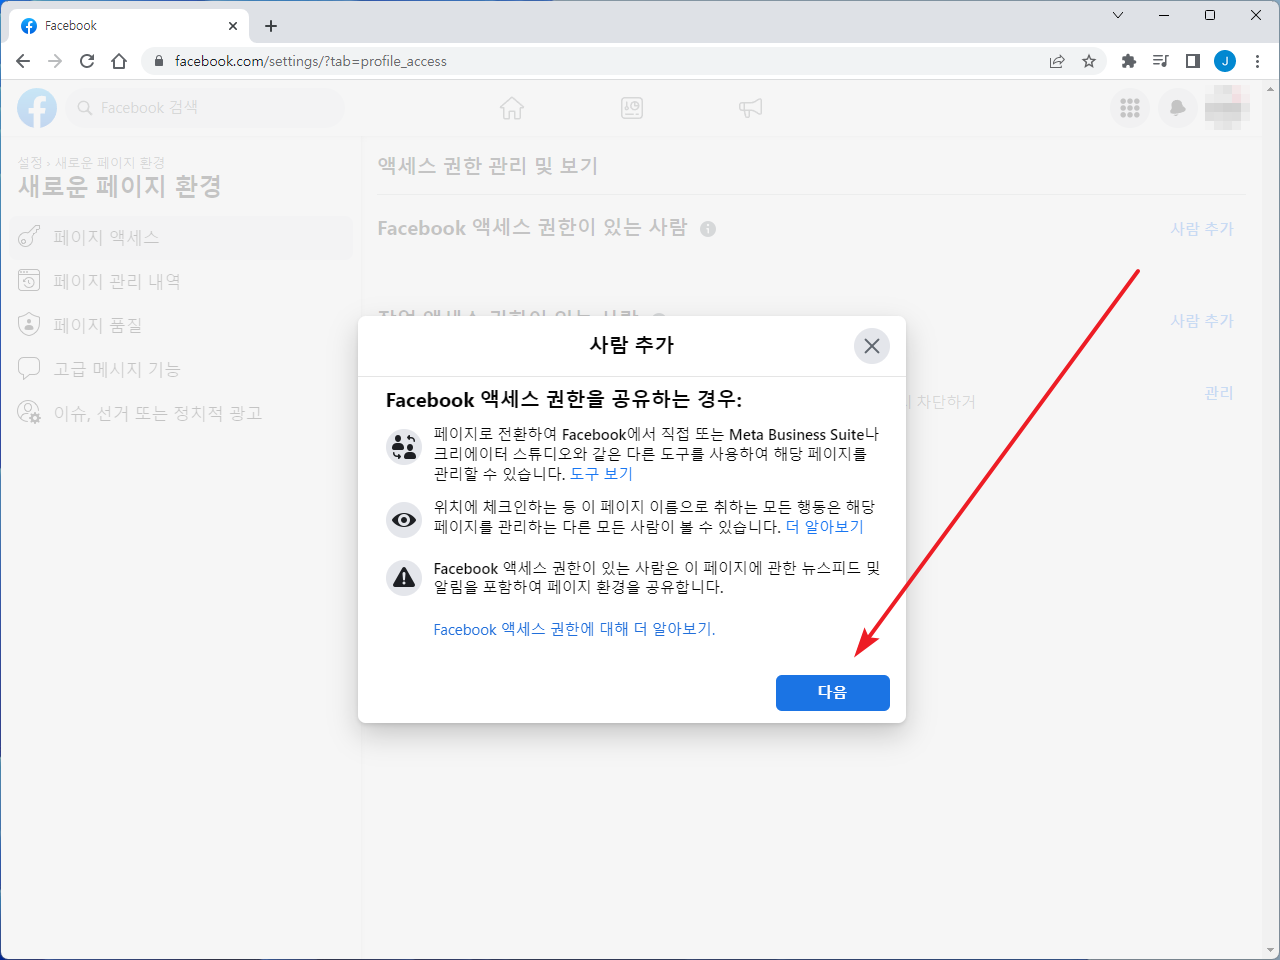This screenshot has width=1280, height=960.
Task: Click the key icon beside 페이지 액세스
Action: tap(29, 237)
